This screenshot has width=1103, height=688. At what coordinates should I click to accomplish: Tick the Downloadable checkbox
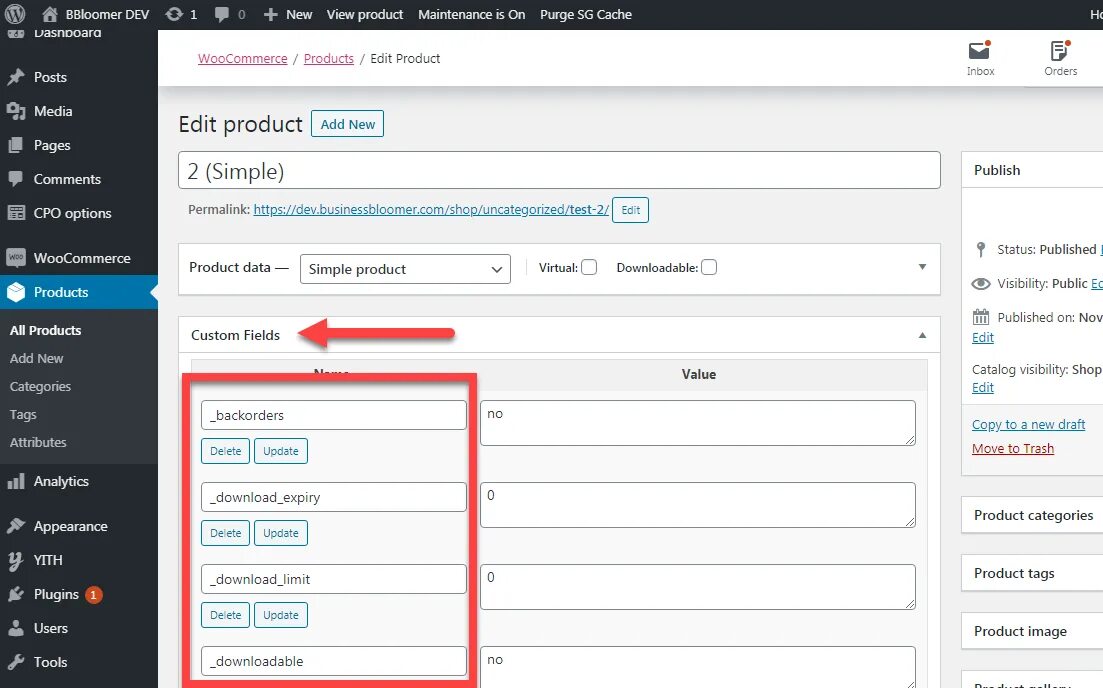pos(709,267)
